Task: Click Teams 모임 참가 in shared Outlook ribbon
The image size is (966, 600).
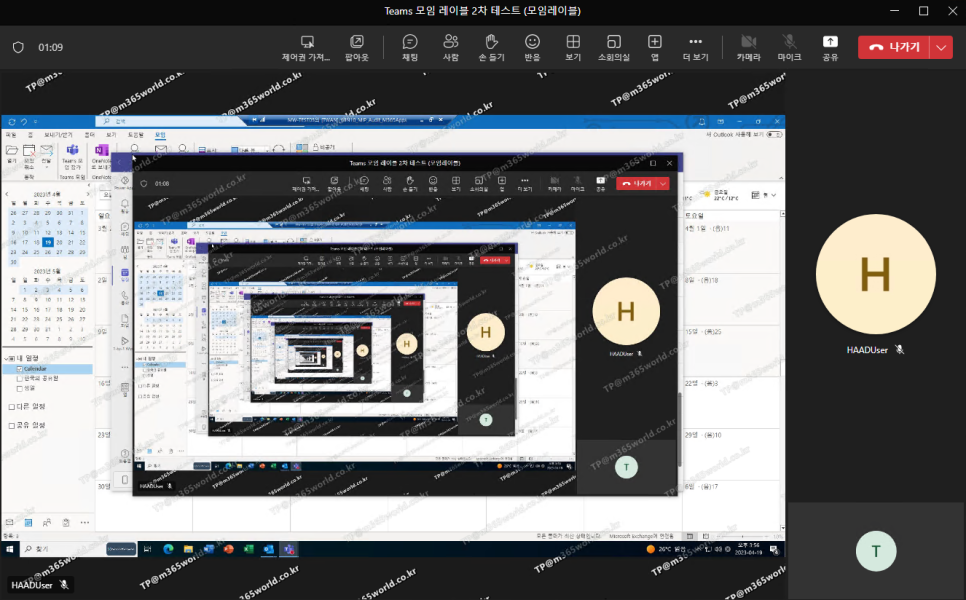Action: pos(72,157)
